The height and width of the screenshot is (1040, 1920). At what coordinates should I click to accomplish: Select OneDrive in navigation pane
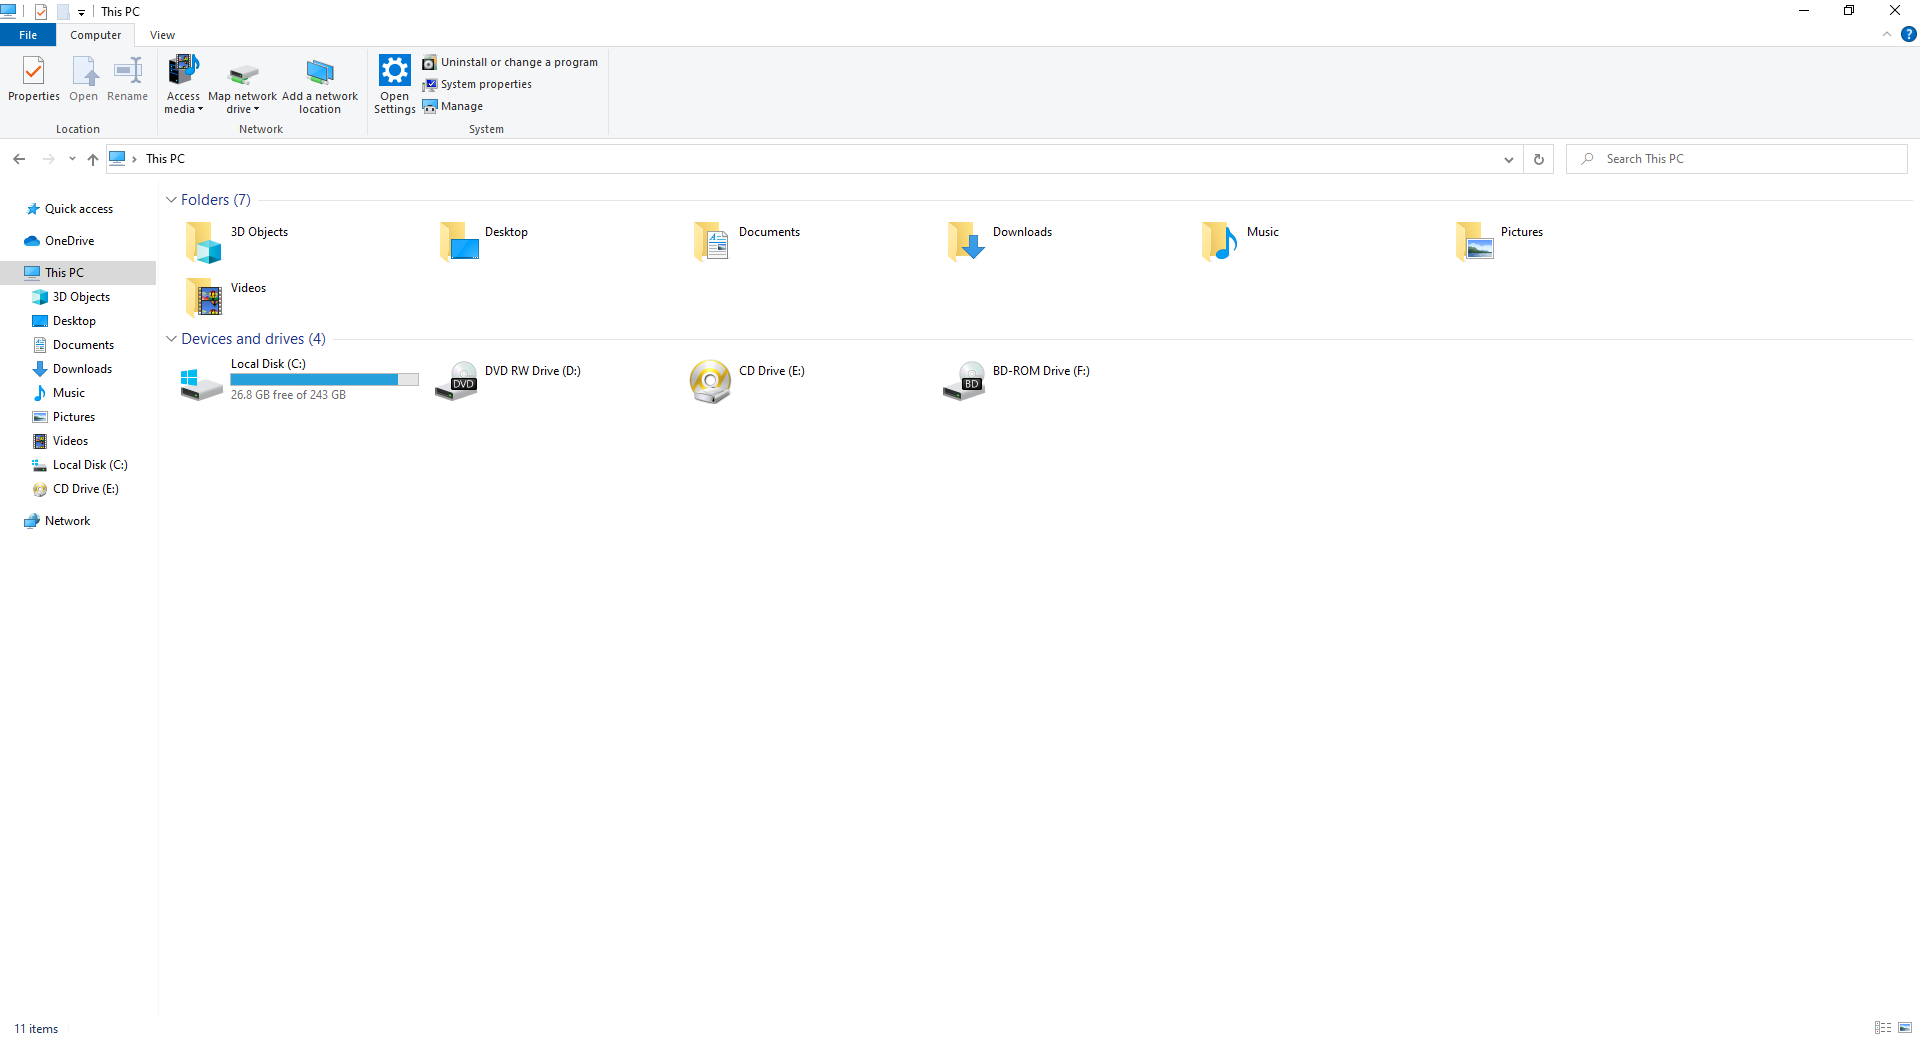(x=69, y=241)
